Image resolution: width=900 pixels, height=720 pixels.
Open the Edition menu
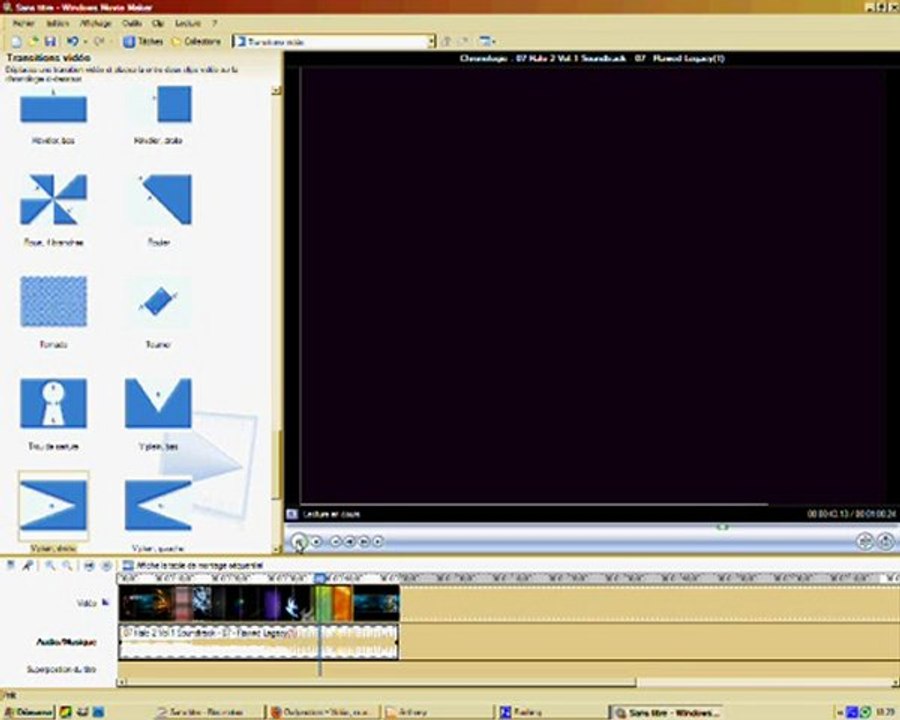point(57,24)
